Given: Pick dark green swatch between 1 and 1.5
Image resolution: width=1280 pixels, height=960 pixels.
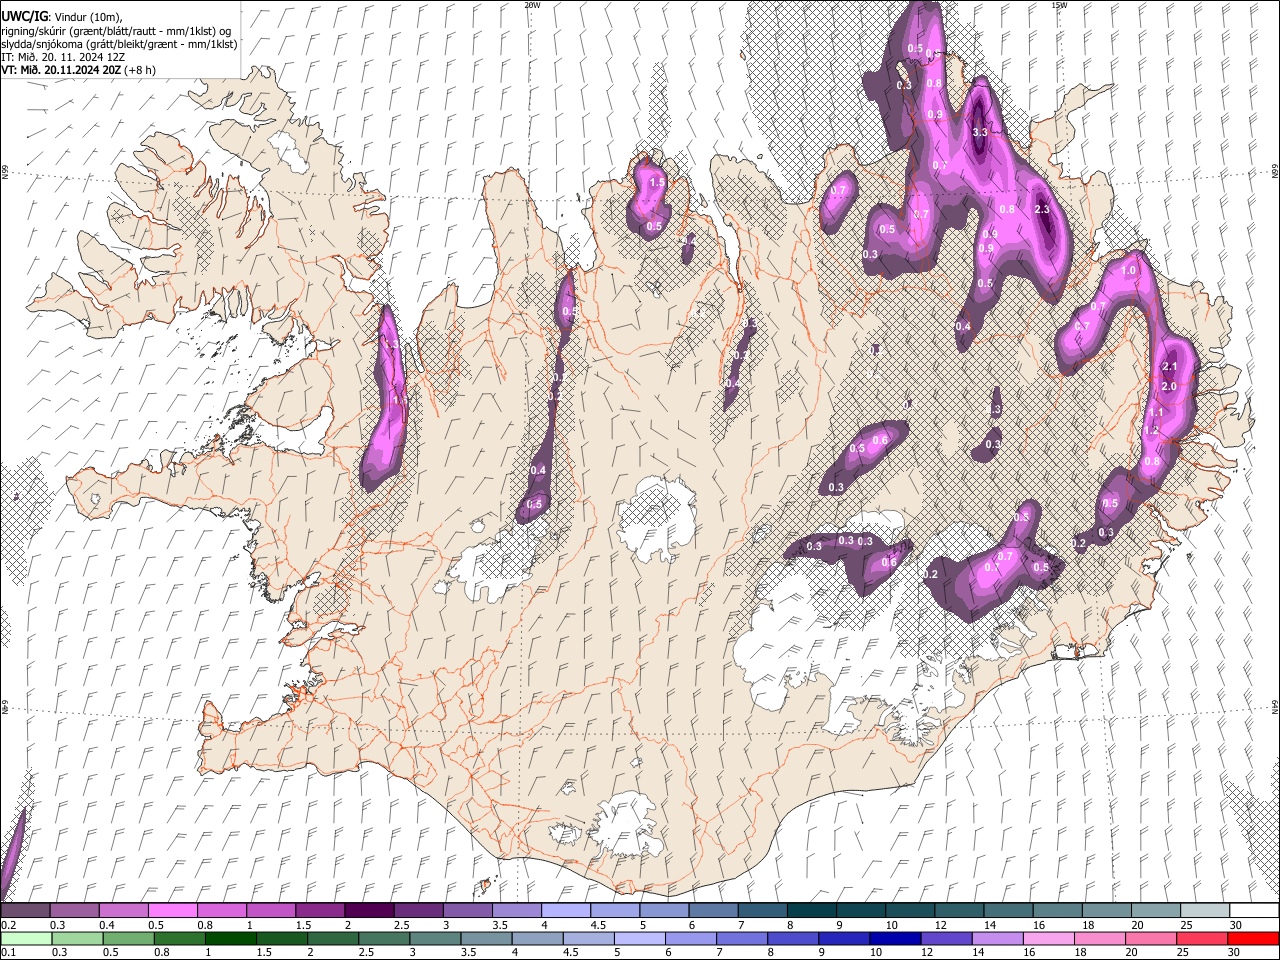Looking at the screenshot, I should pos(231,938).
